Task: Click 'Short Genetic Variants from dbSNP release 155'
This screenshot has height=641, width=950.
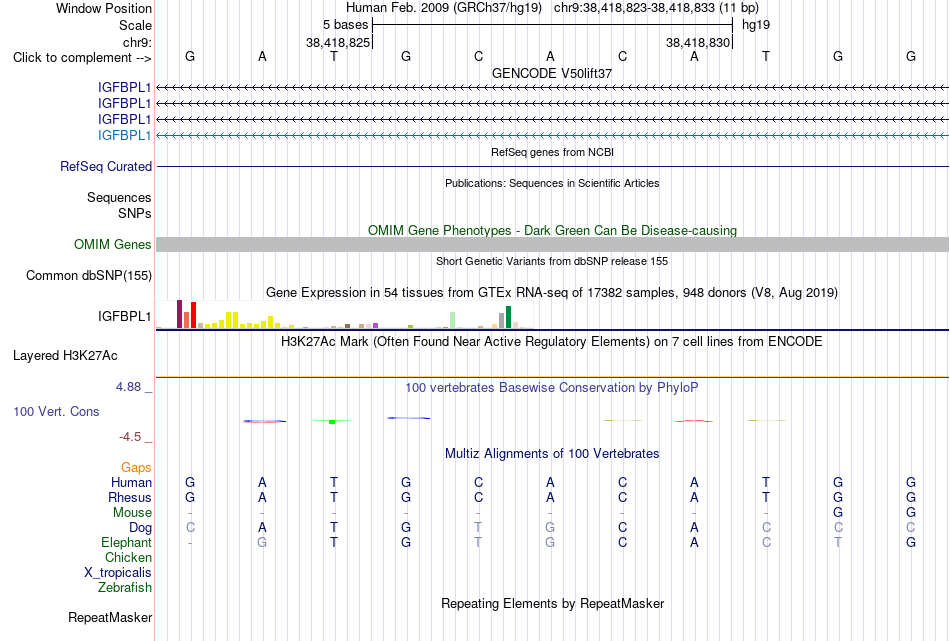Action: pos(552,261)
